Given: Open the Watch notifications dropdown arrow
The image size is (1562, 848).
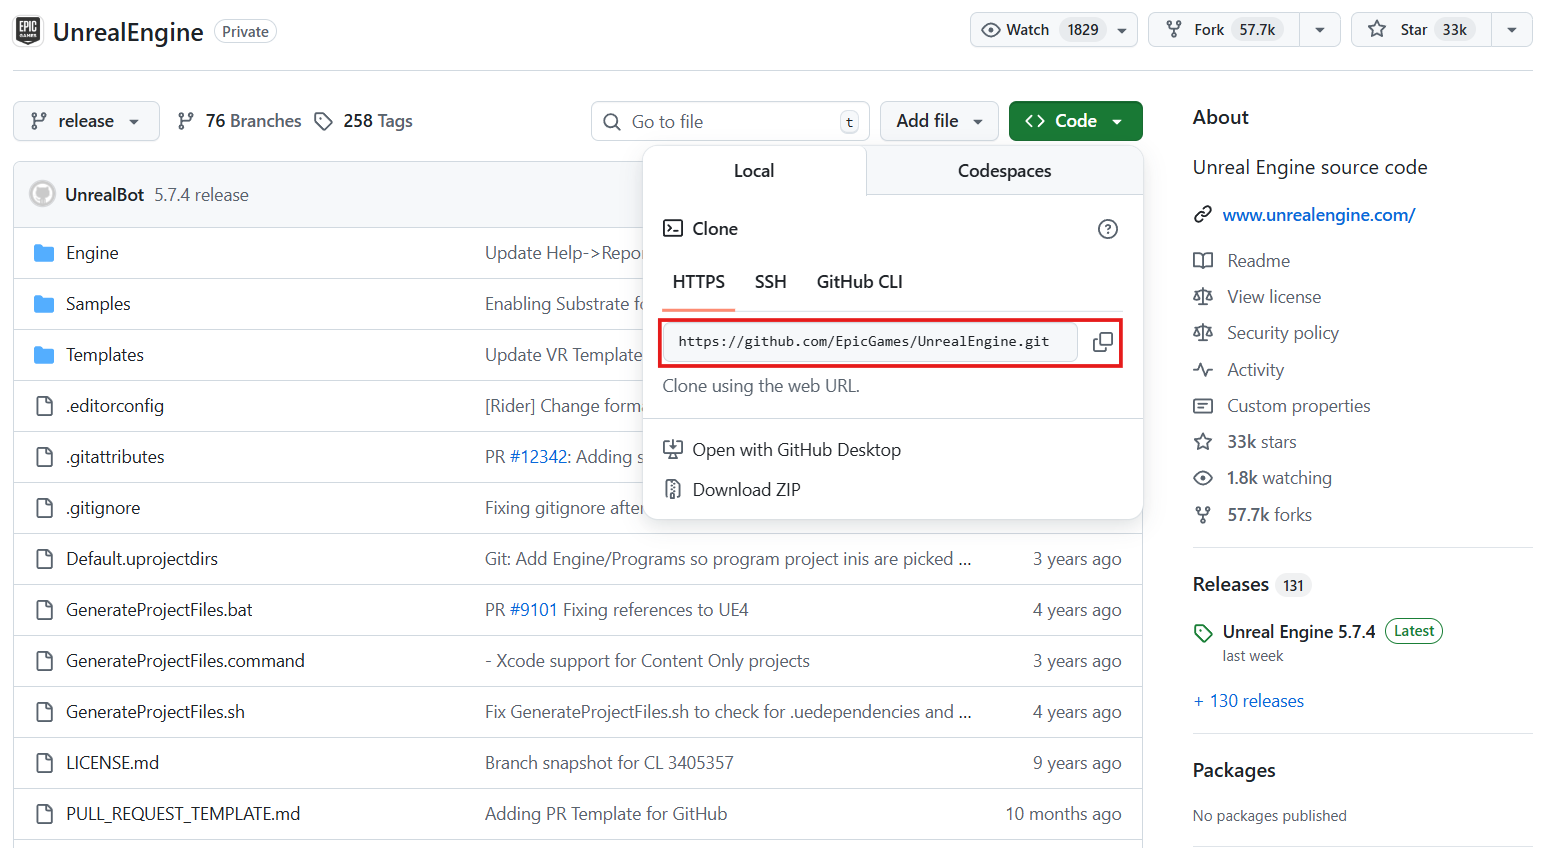Looking at the screenshot, I should pyautogui.click(x=1122, y=30).
